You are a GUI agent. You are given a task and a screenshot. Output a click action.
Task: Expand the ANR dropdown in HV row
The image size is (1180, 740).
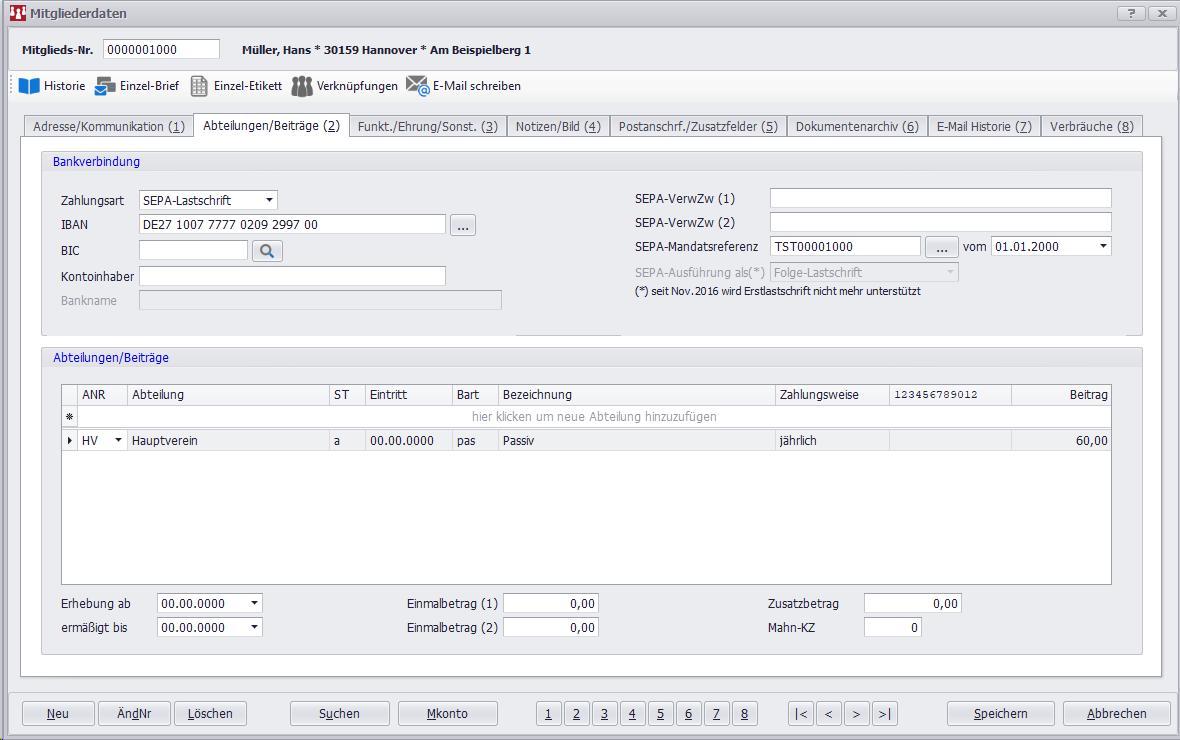coord(118,440)
